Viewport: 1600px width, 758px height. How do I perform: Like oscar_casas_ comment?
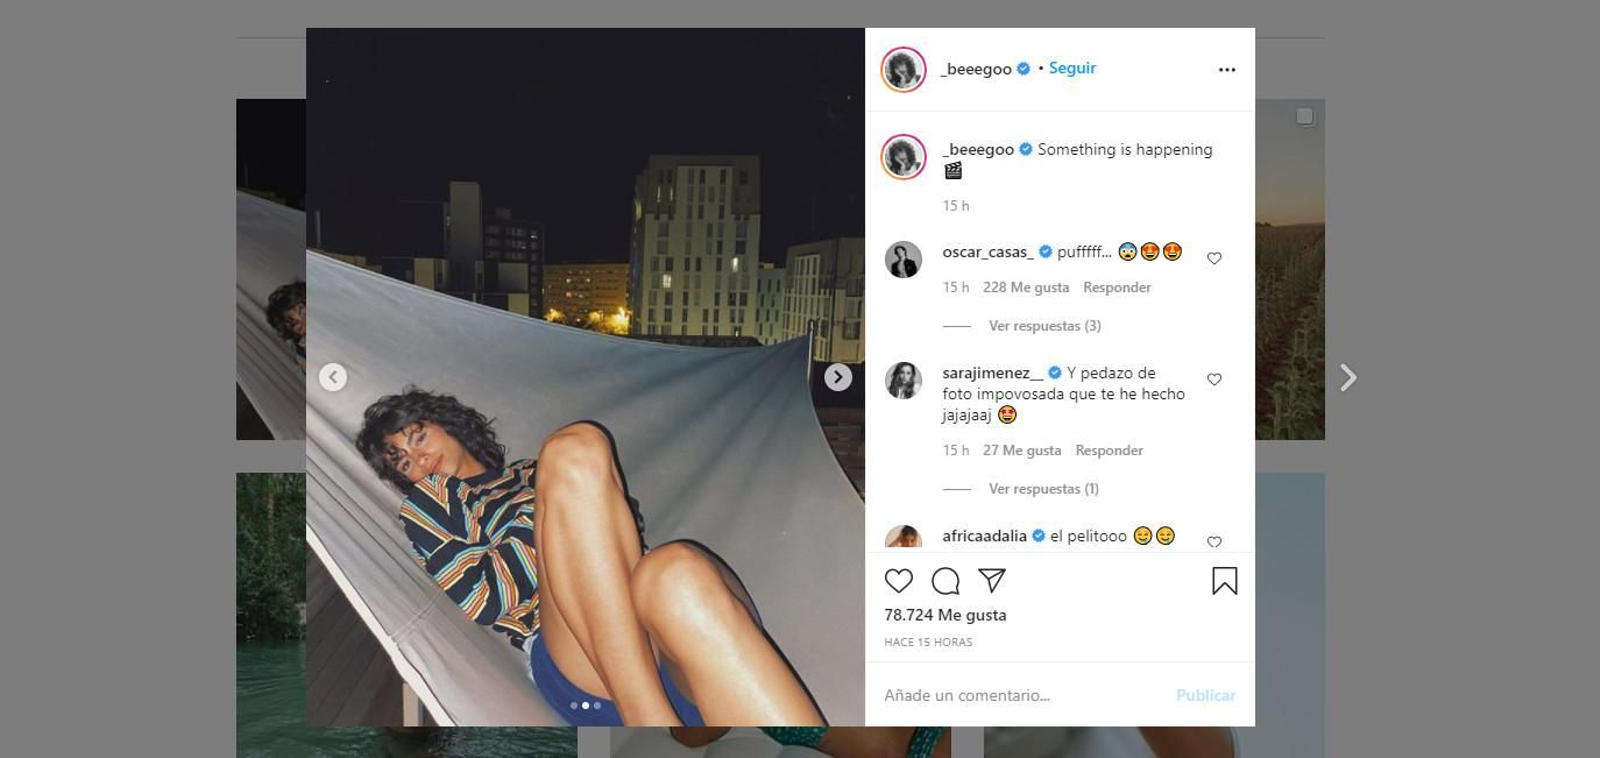tap(1214, 258)
